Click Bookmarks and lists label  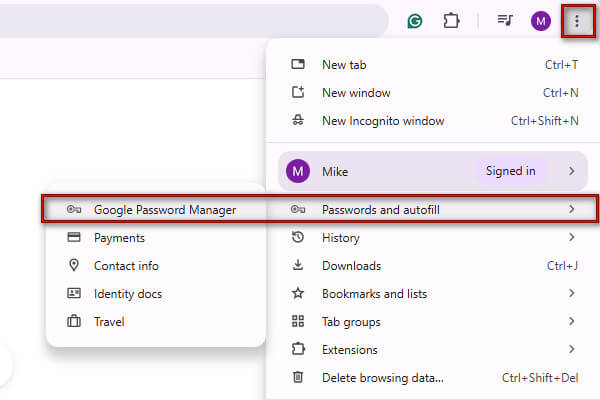click(x=374, y=294)
